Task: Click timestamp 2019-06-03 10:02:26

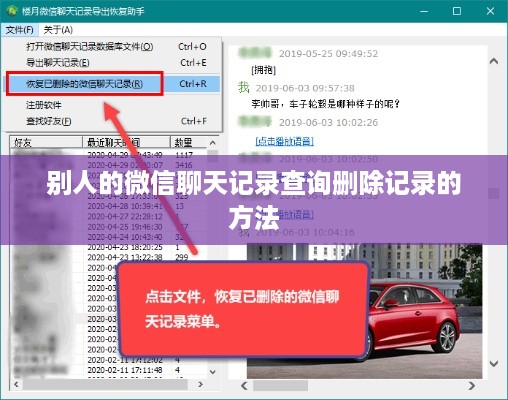Action: [328, 122]
